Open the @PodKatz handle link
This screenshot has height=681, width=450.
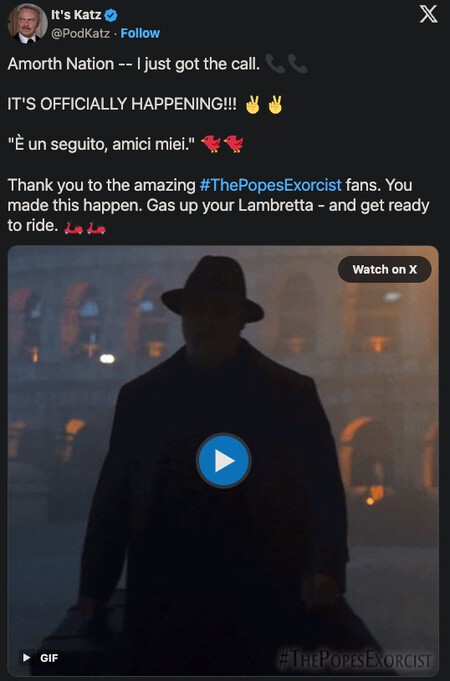pos(80,33)
